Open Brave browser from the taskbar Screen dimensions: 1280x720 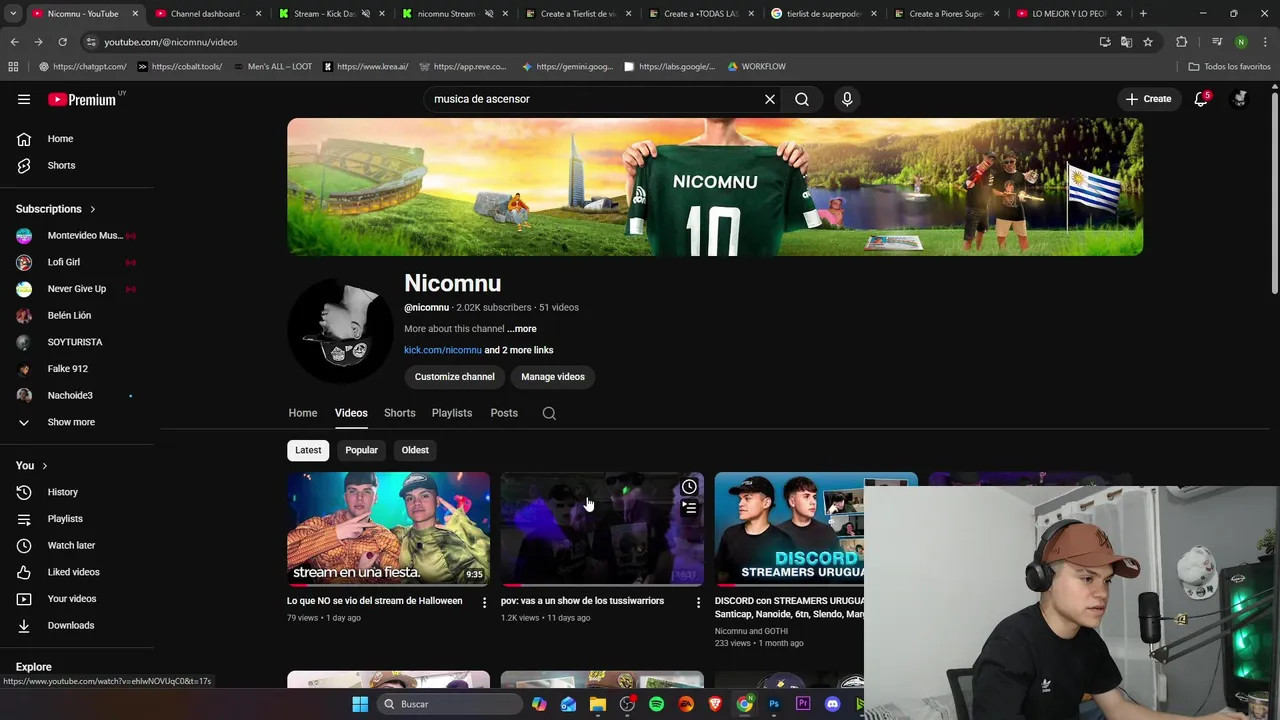pos(715,704)
